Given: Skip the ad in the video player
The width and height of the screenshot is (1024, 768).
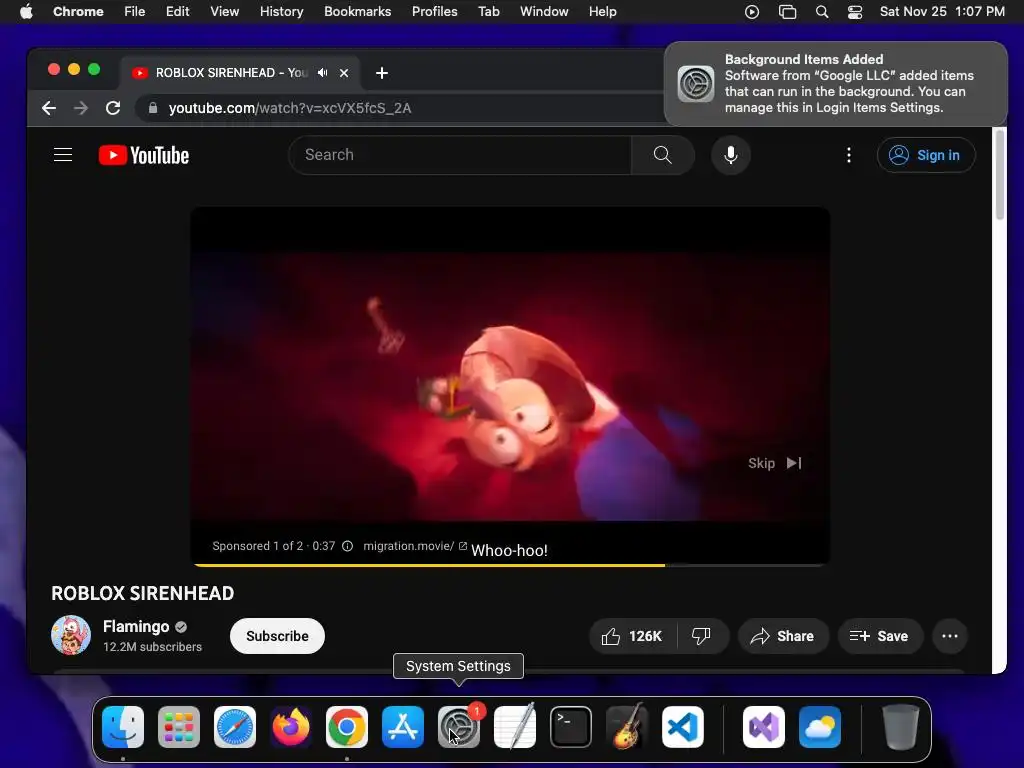Looking at the screenshot, I should coord(775,463).
